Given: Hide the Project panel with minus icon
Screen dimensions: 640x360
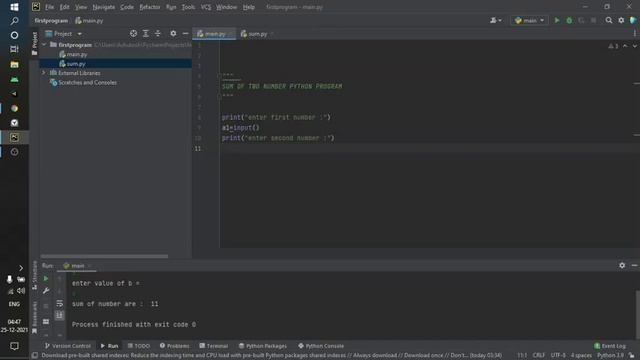Looking at the screenshot, I should click(x=185, y=34).
